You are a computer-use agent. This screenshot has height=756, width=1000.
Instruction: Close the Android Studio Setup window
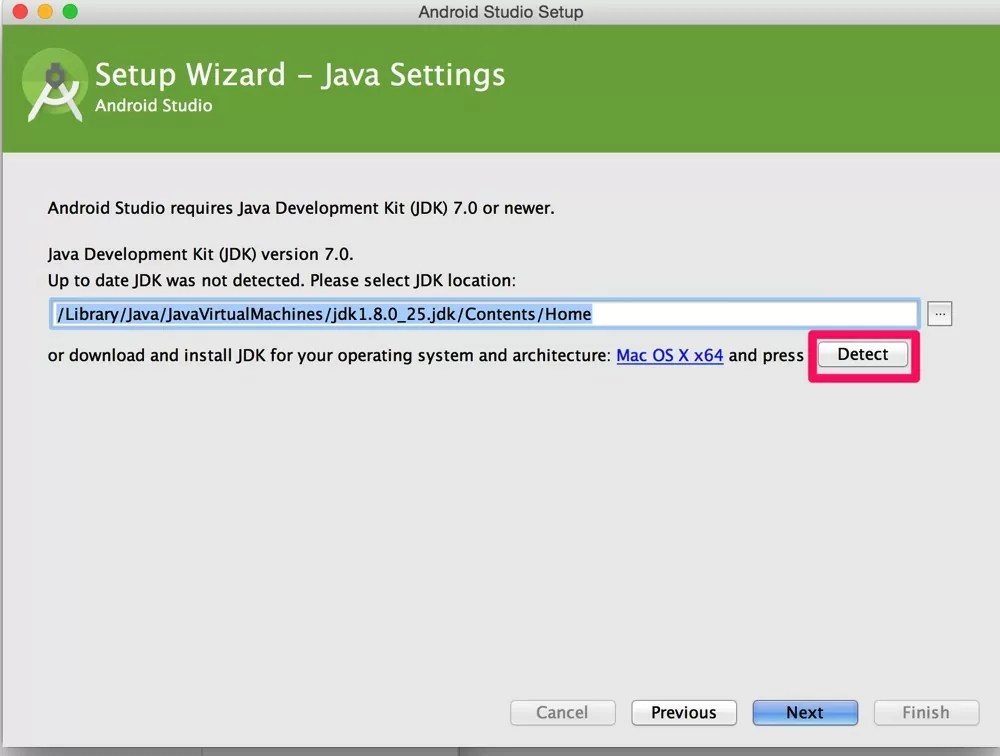(20, 11)
